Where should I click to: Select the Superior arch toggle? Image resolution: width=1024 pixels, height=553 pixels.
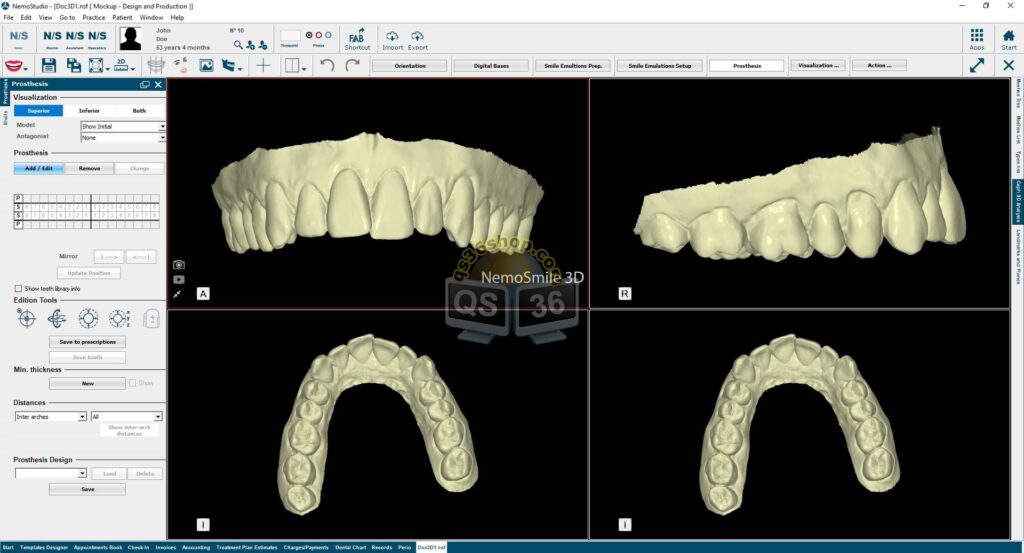(x=39, y=111)
